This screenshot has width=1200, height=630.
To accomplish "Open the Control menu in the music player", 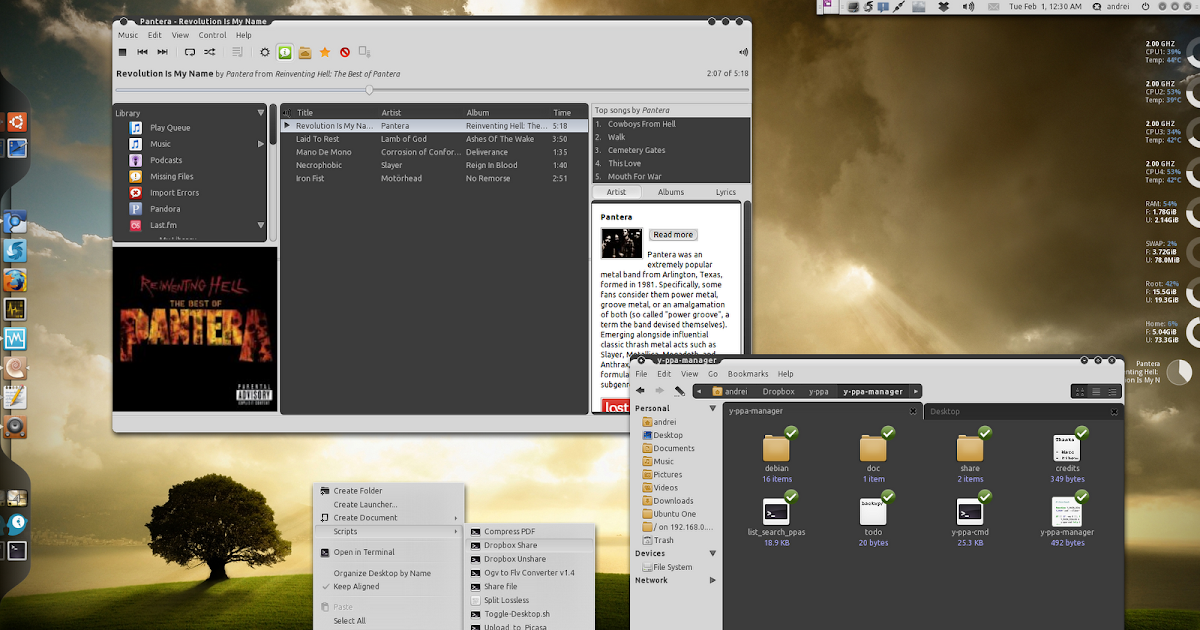I will pos(211,34).
